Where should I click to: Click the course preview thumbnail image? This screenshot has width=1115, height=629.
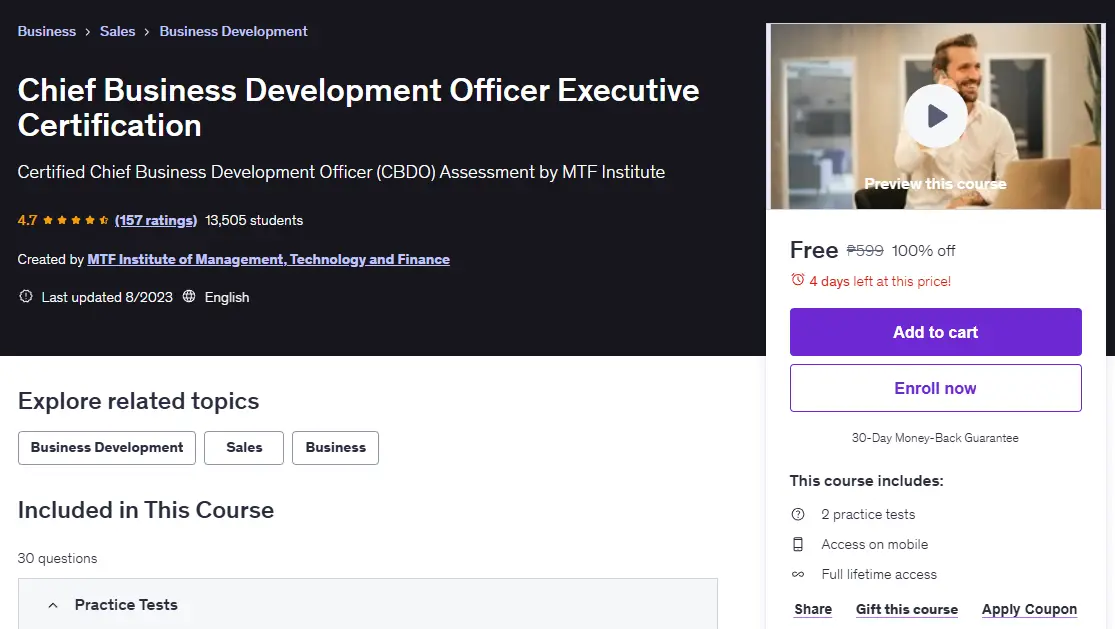click(935, 117)
